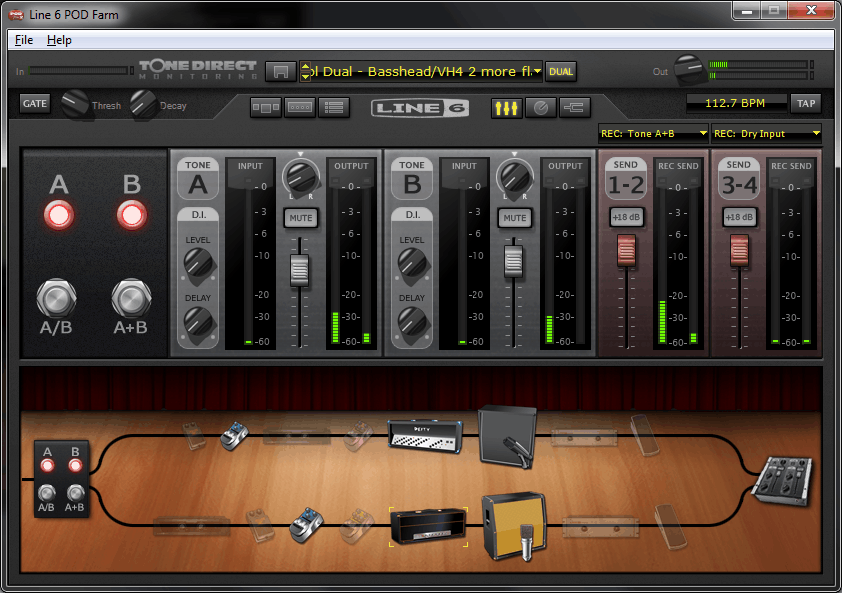Toggle the DUAL tone button
Screen dimensions: 842x593
click(561, 71)
